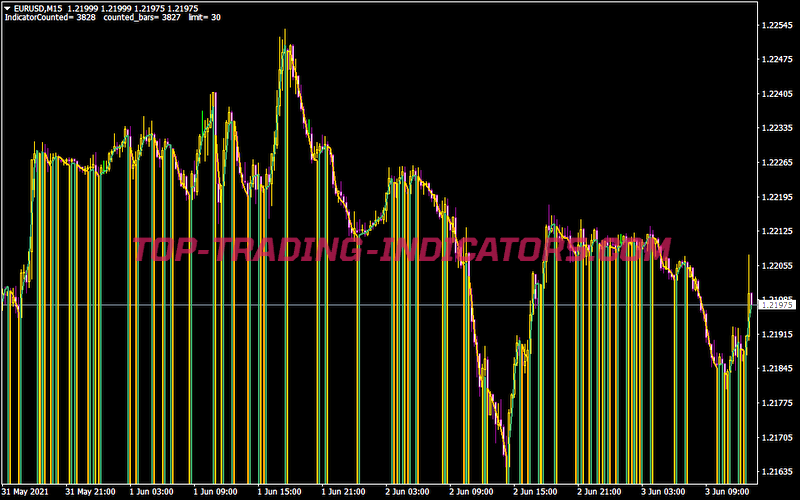The width and height of the screenshot is (800, 500).
Task: Select the IndicatorCounted= 3828 text
Action: [50, 19]
